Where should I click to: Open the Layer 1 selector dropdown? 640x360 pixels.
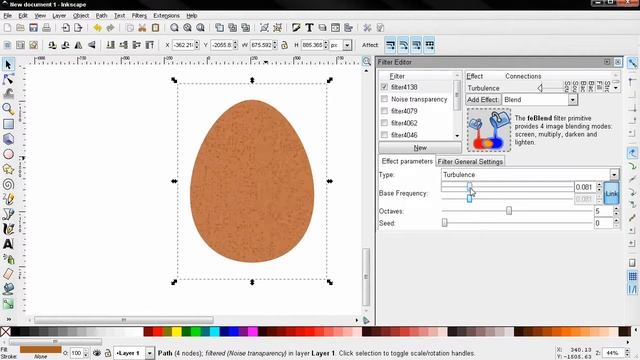click(150, 353)
